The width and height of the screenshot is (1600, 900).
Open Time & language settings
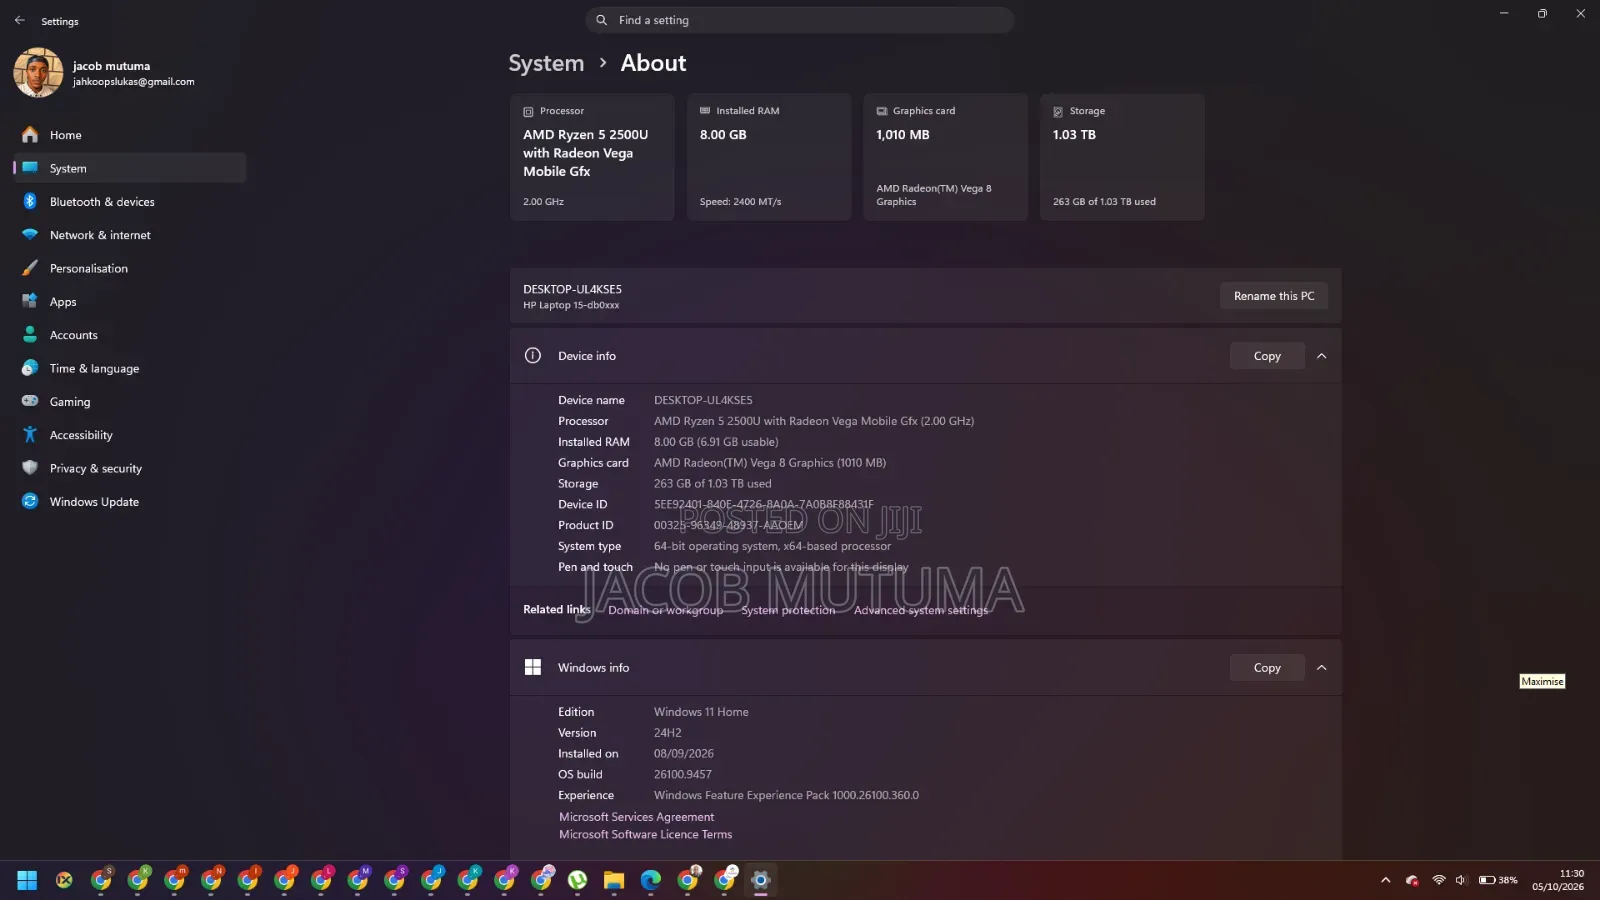point(130,368)
